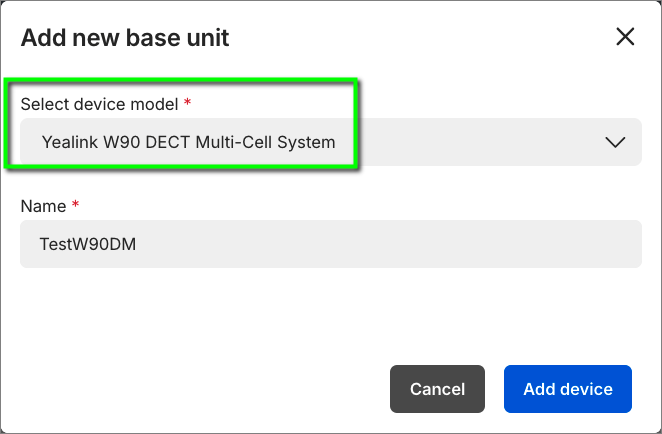Image resolution: width=662 pixels, height=434 pixels.
Task: Close the Add new base unit dialog
Action: pyautogui.click(x=625, y=37)
